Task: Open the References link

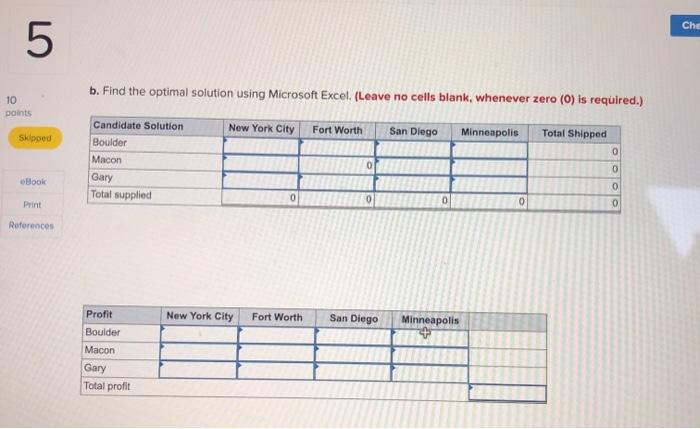Action: coord(31,225)
